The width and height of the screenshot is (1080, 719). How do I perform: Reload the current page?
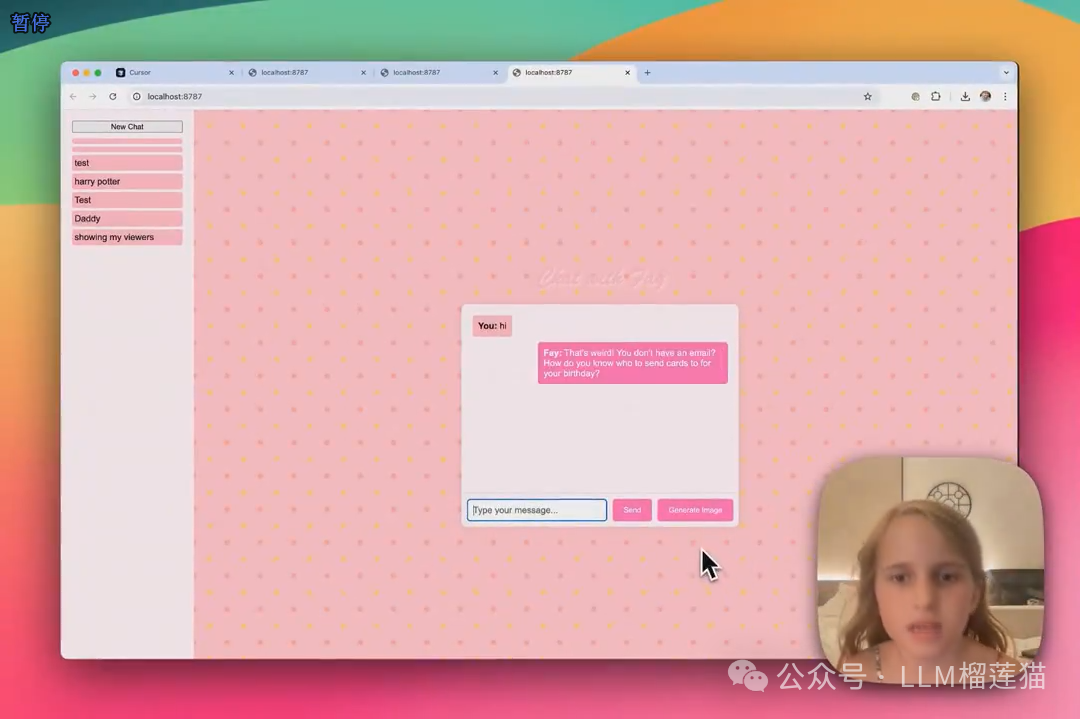113,97
